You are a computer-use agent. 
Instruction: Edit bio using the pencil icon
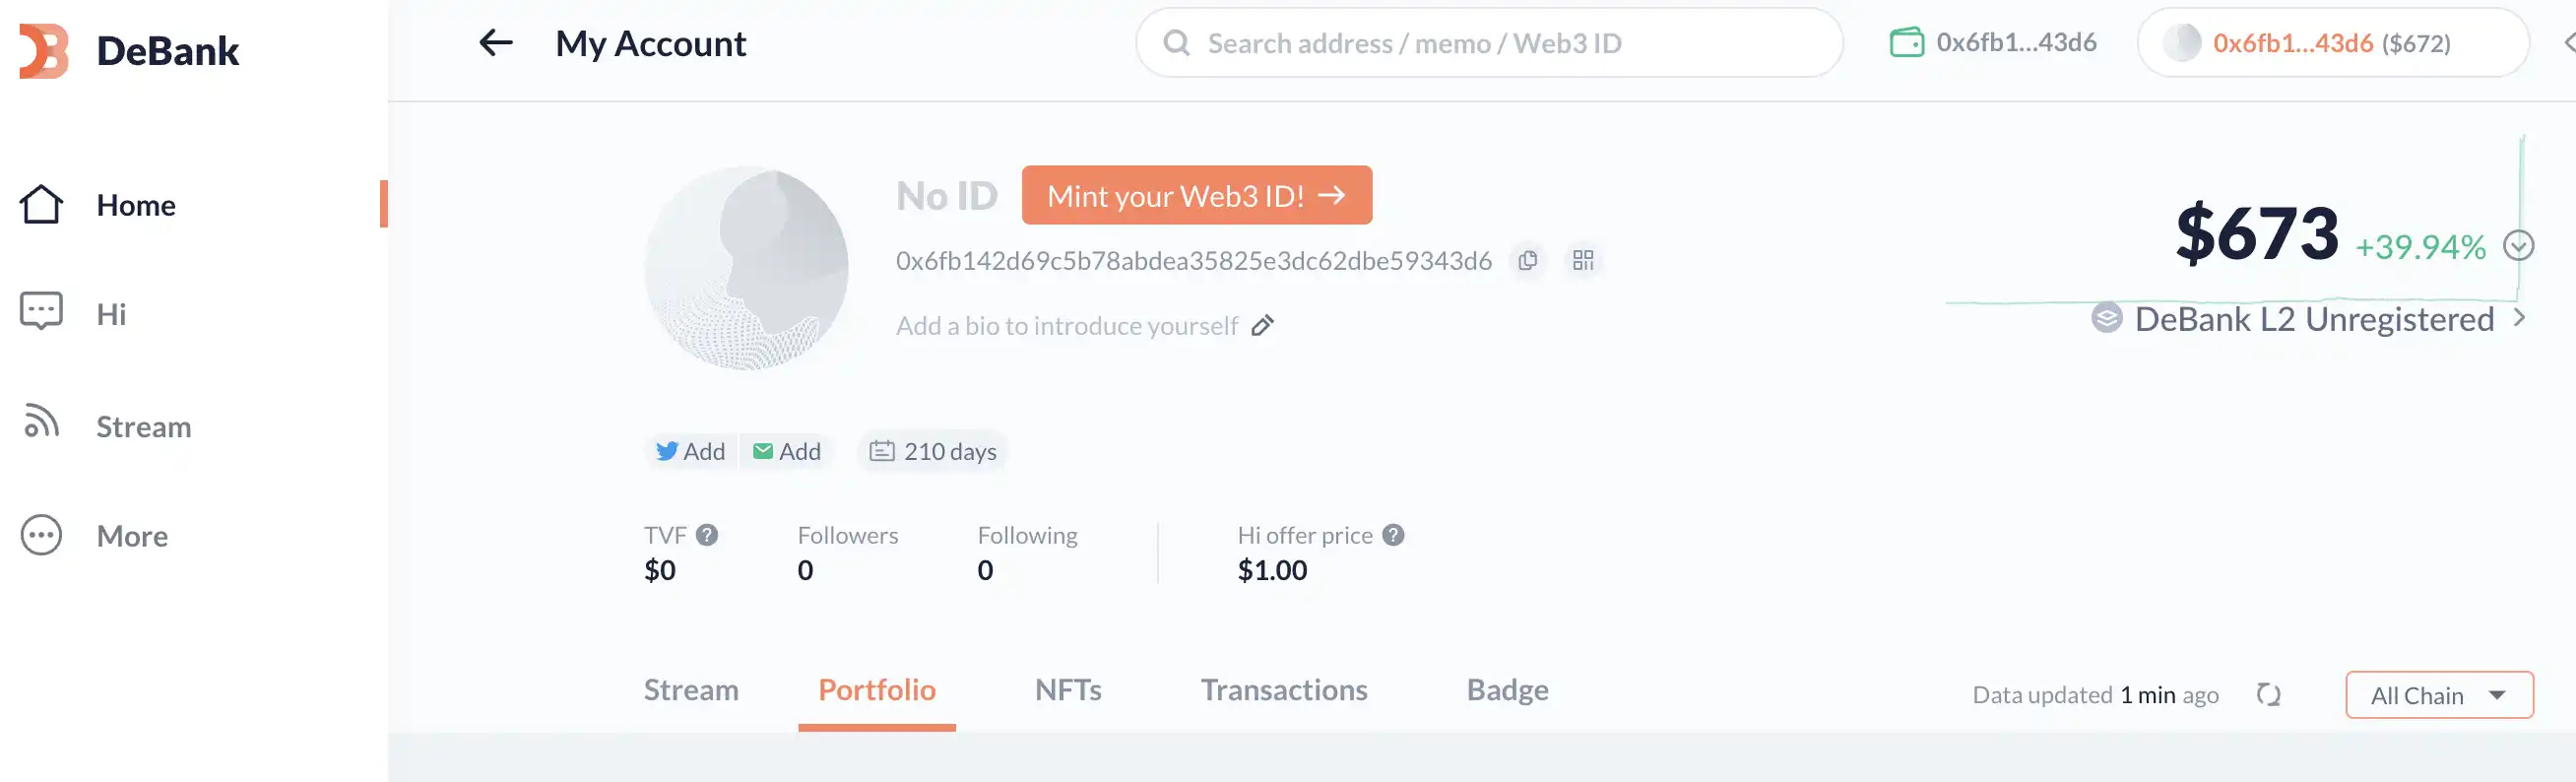[1263, 325]
